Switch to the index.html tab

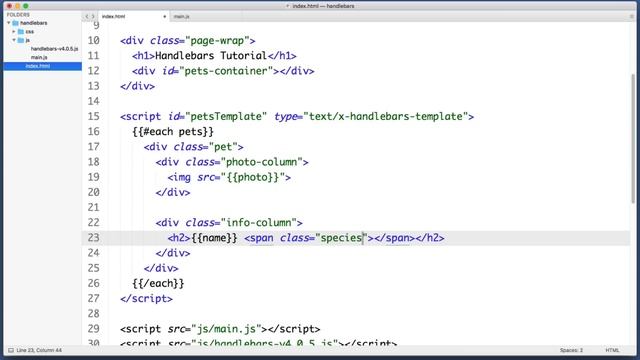click(x=113, y=16)
